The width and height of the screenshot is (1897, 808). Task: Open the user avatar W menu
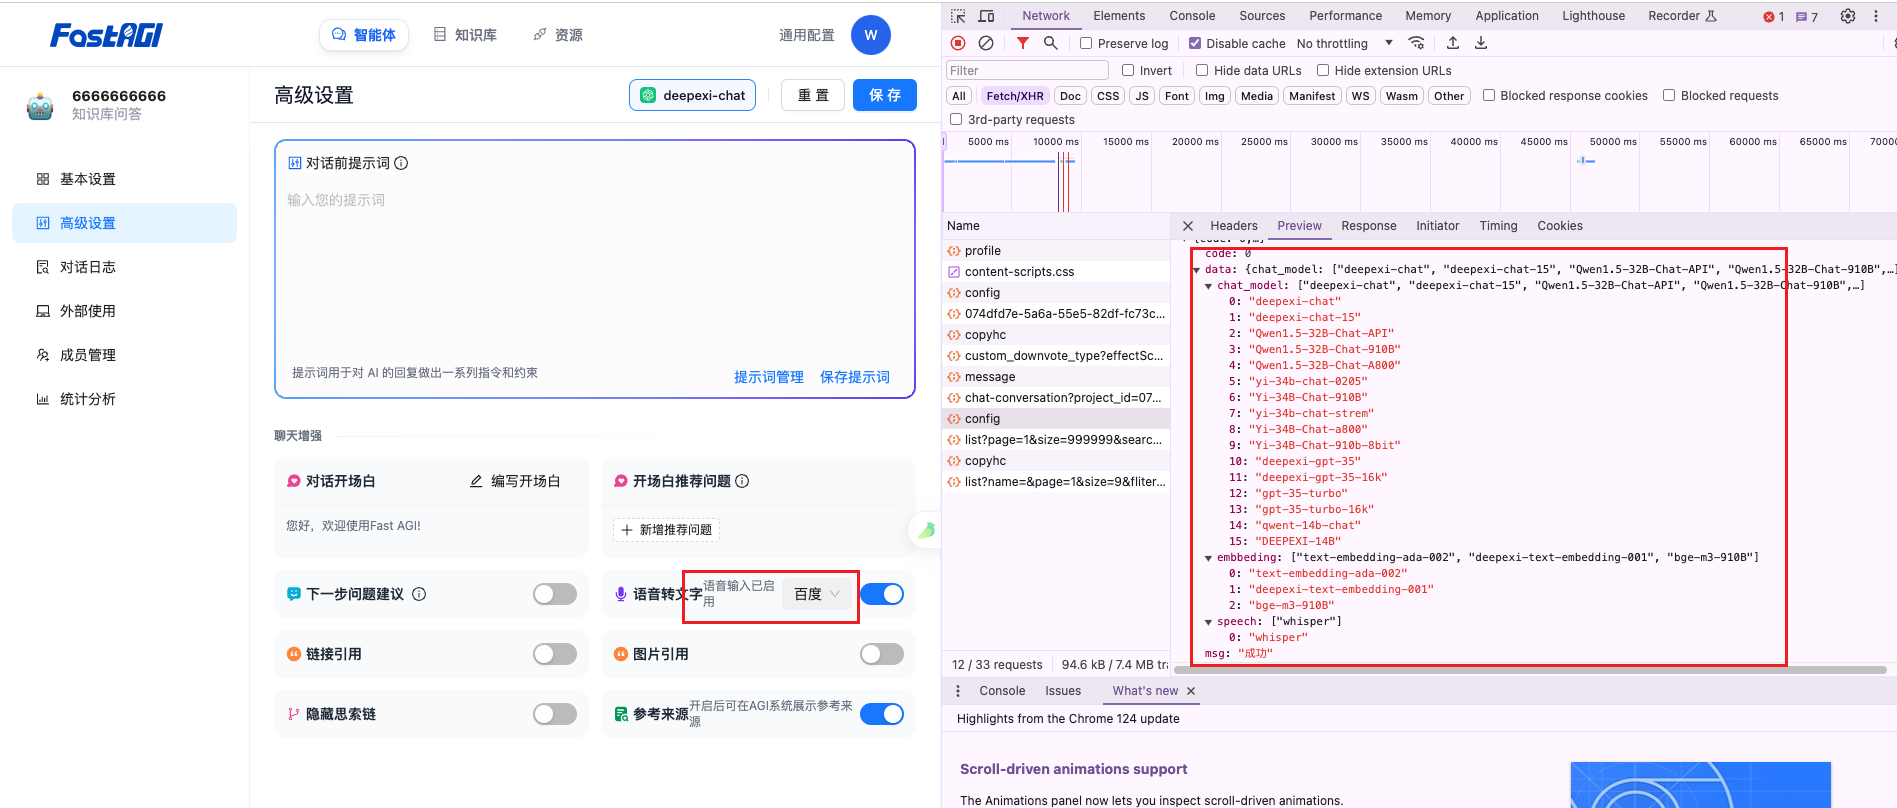[870, 35]
